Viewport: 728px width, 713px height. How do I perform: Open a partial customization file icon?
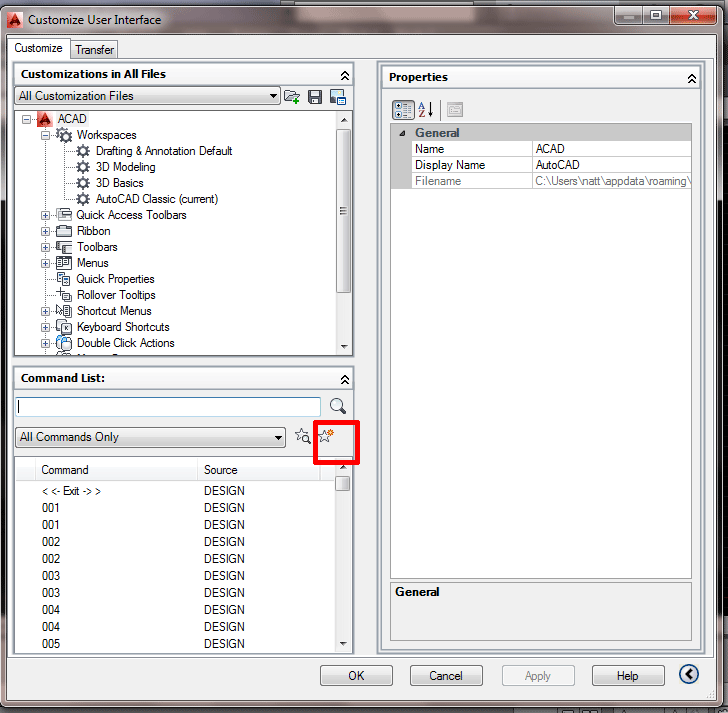[x=292, y=97]
